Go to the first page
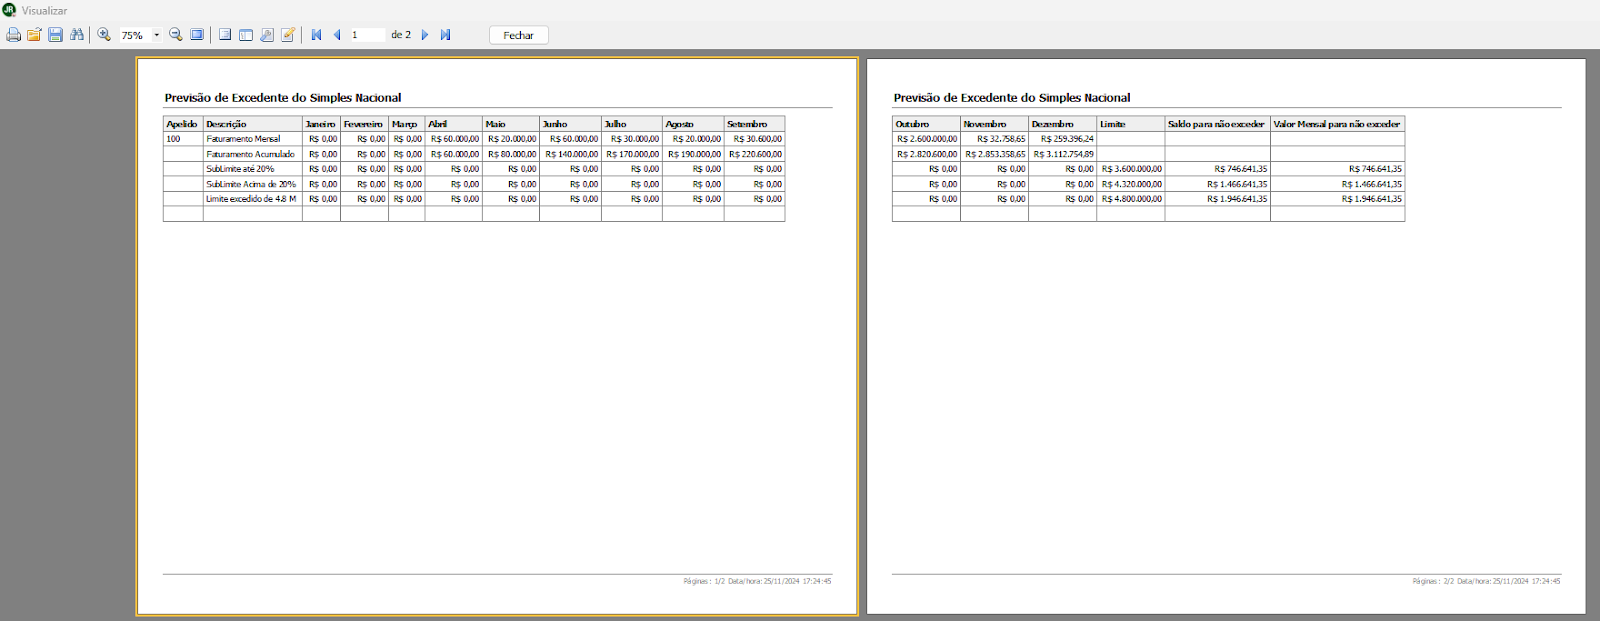 pos(317,35)
